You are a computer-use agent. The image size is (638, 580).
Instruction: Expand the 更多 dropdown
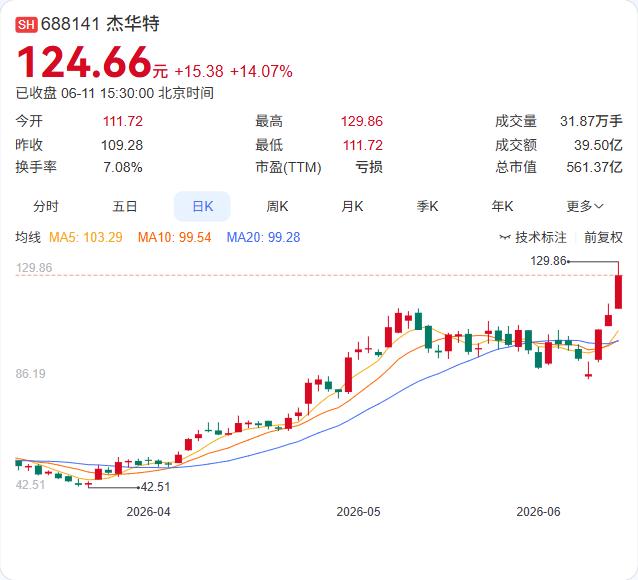point(585,206)
